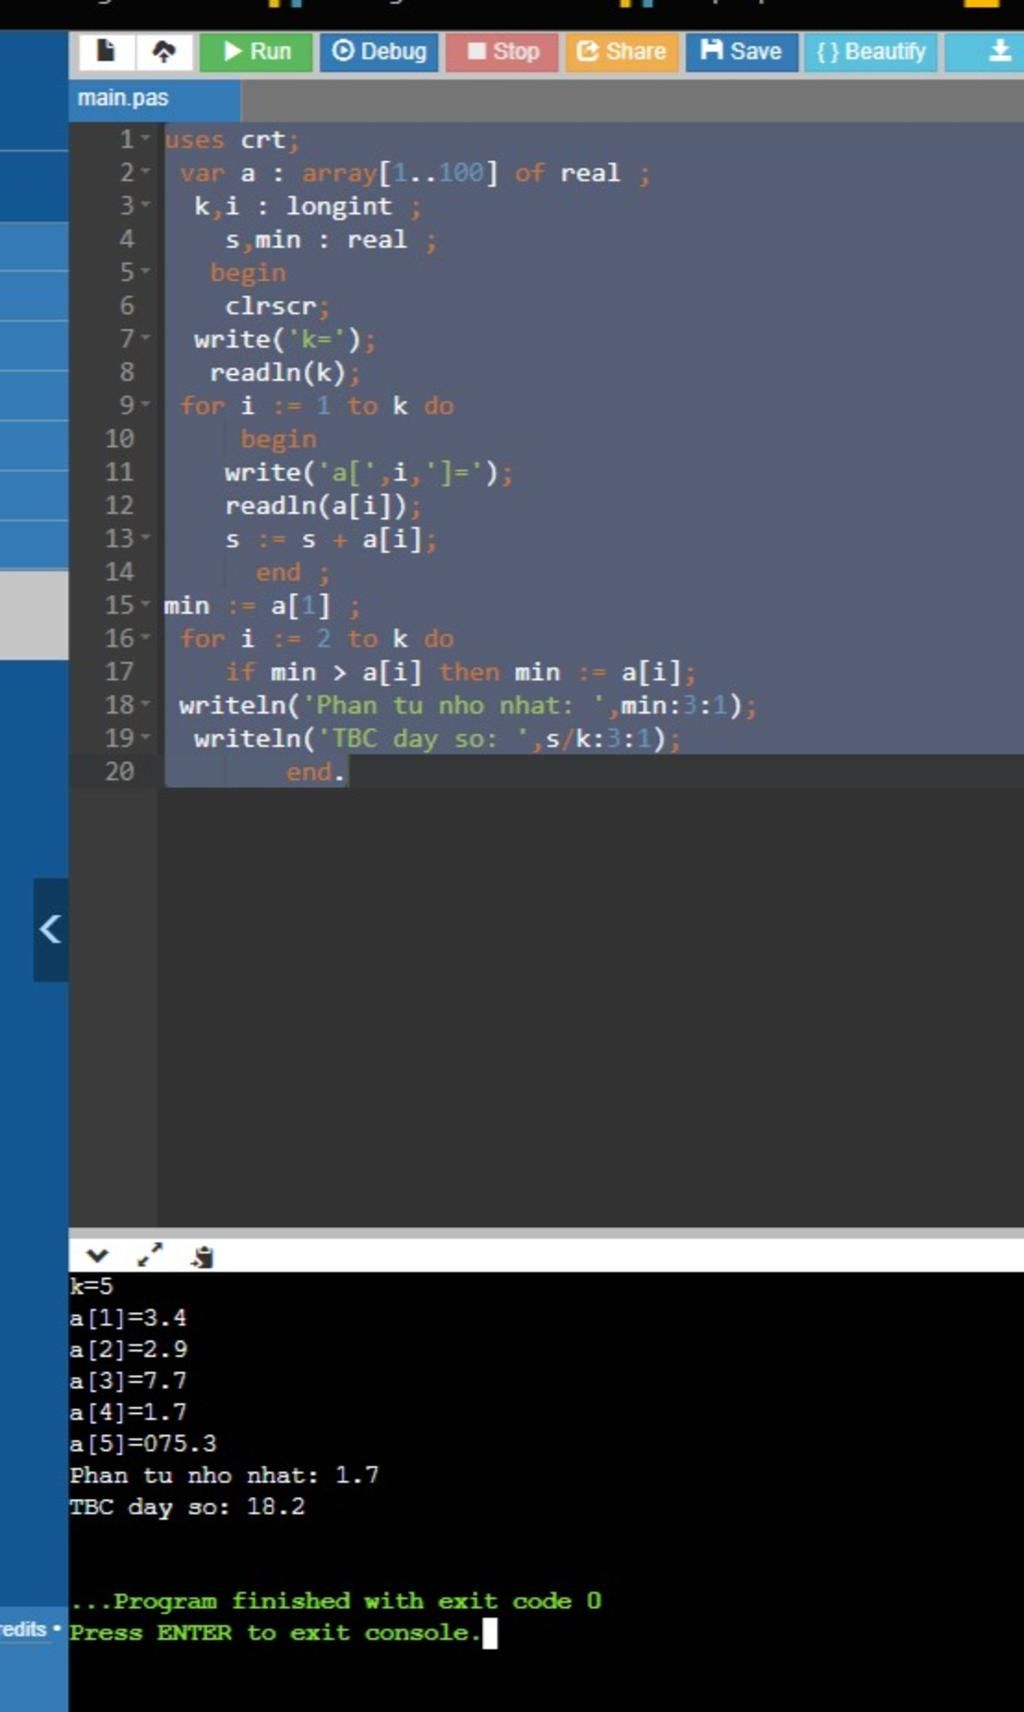Screen dimensions: 1024x1712
Task: Collapse the console with the down chevron
Action: point(96,1255)
